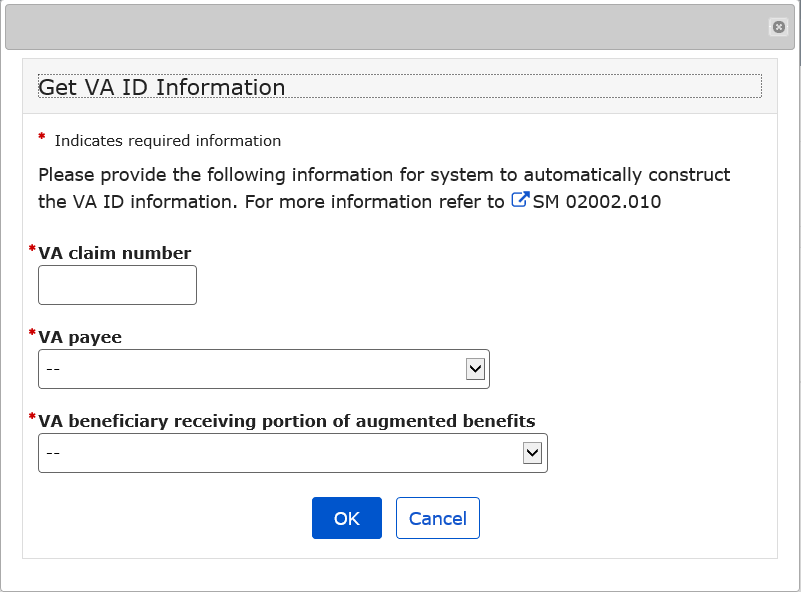Open the VA payee dropdown list
Image resolution: width=801 pixels, height=592 pixels.
coord(250,369)
